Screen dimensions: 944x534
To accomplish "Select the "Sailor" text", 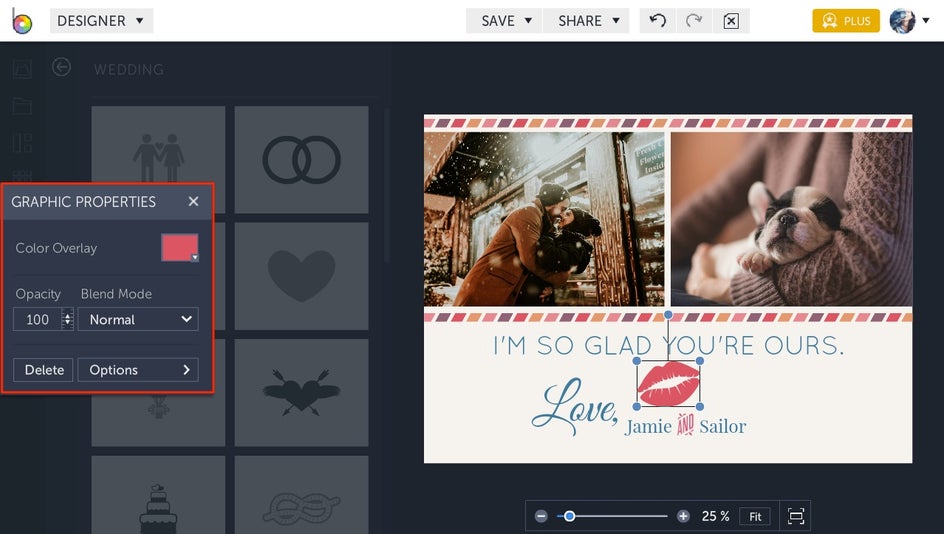I will click(722, 427).
